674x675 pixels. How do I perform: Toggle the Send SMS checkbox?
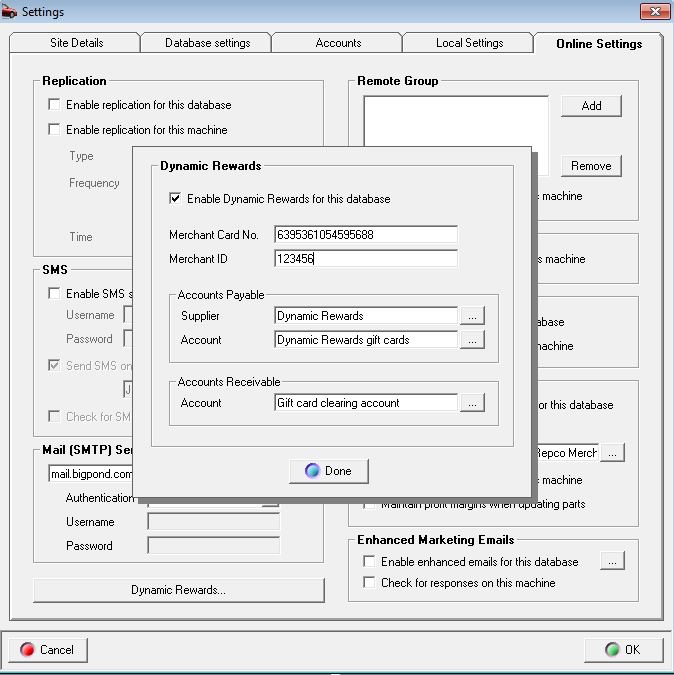pyautogui.click(x=54, y=365)
